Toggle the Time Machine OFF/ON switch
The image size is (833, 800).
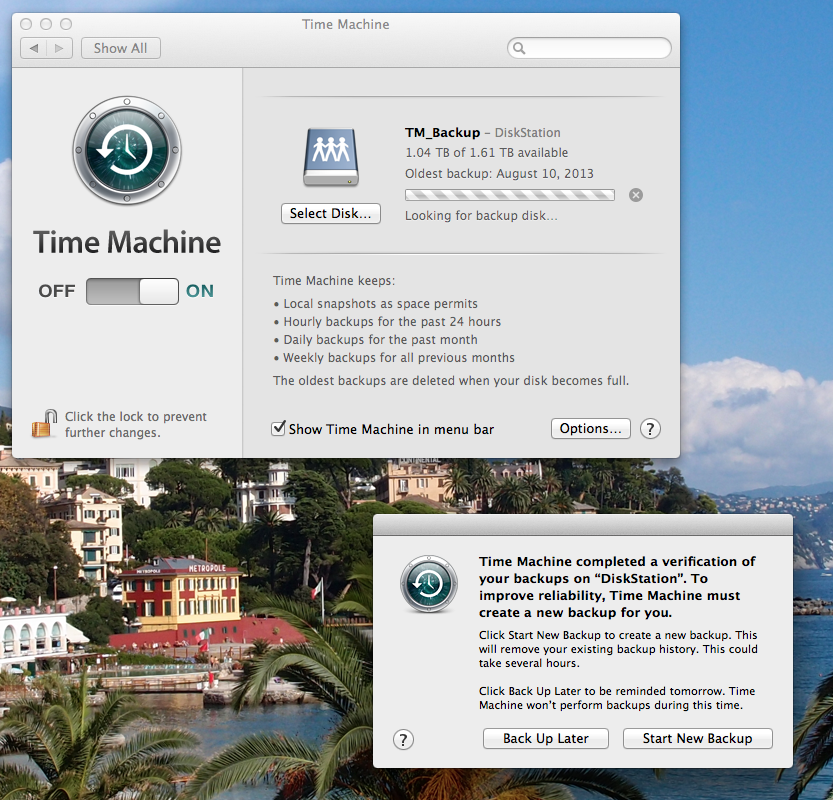click(132, 291)
